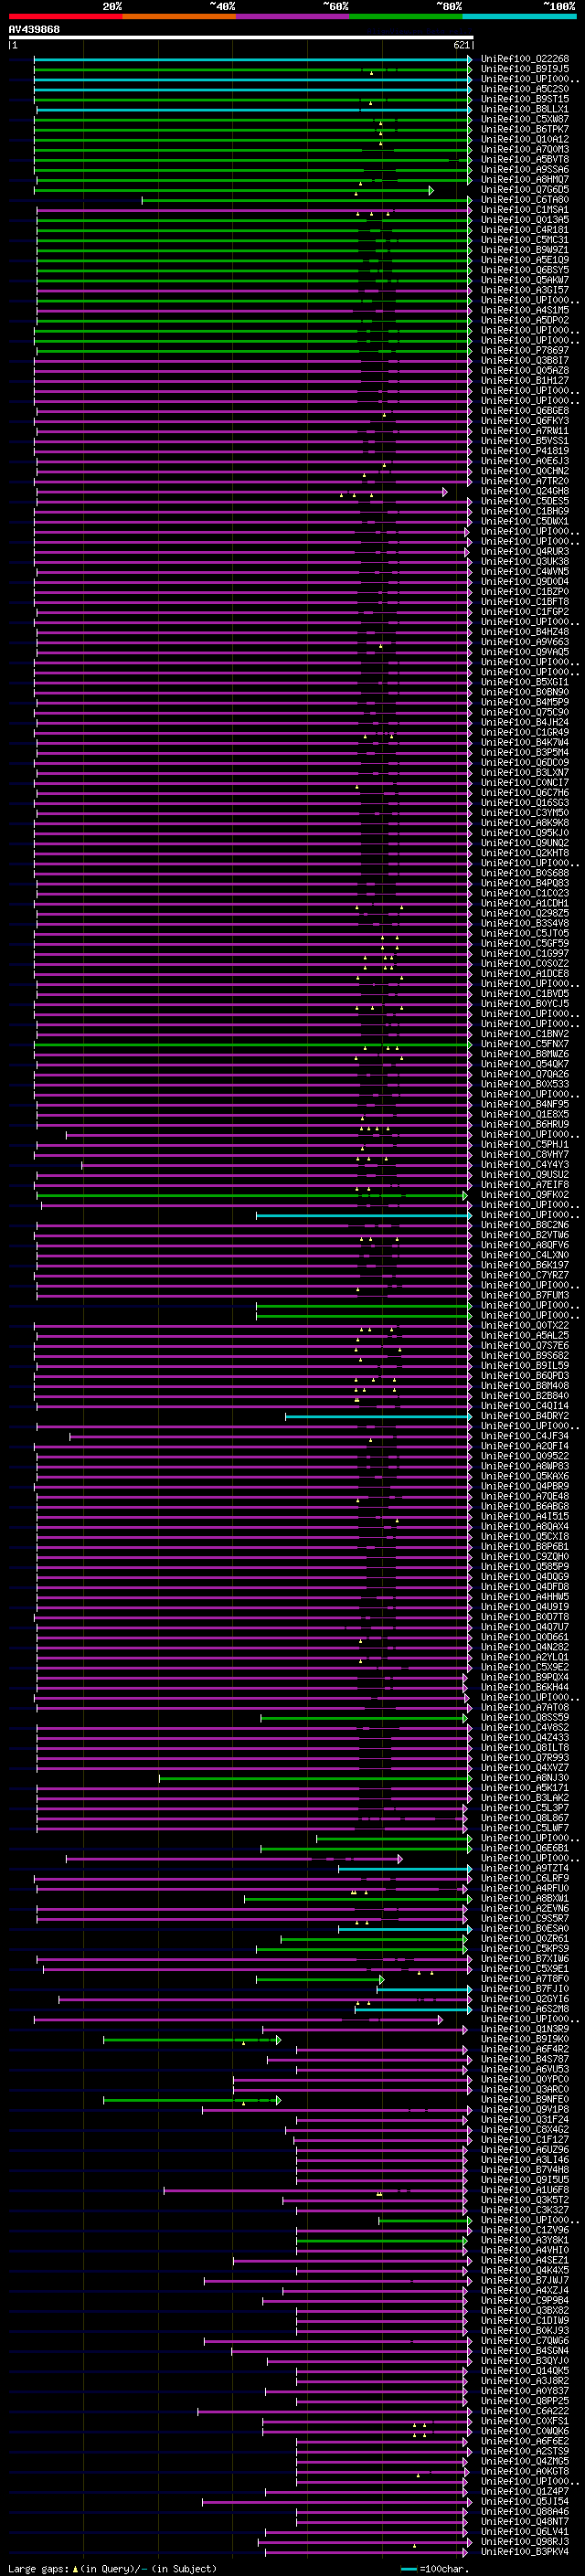Open hit UniRef100_B8LLX1
Image resolution: width=585 pixels, height=2576 pixels.
click(524, 109)
